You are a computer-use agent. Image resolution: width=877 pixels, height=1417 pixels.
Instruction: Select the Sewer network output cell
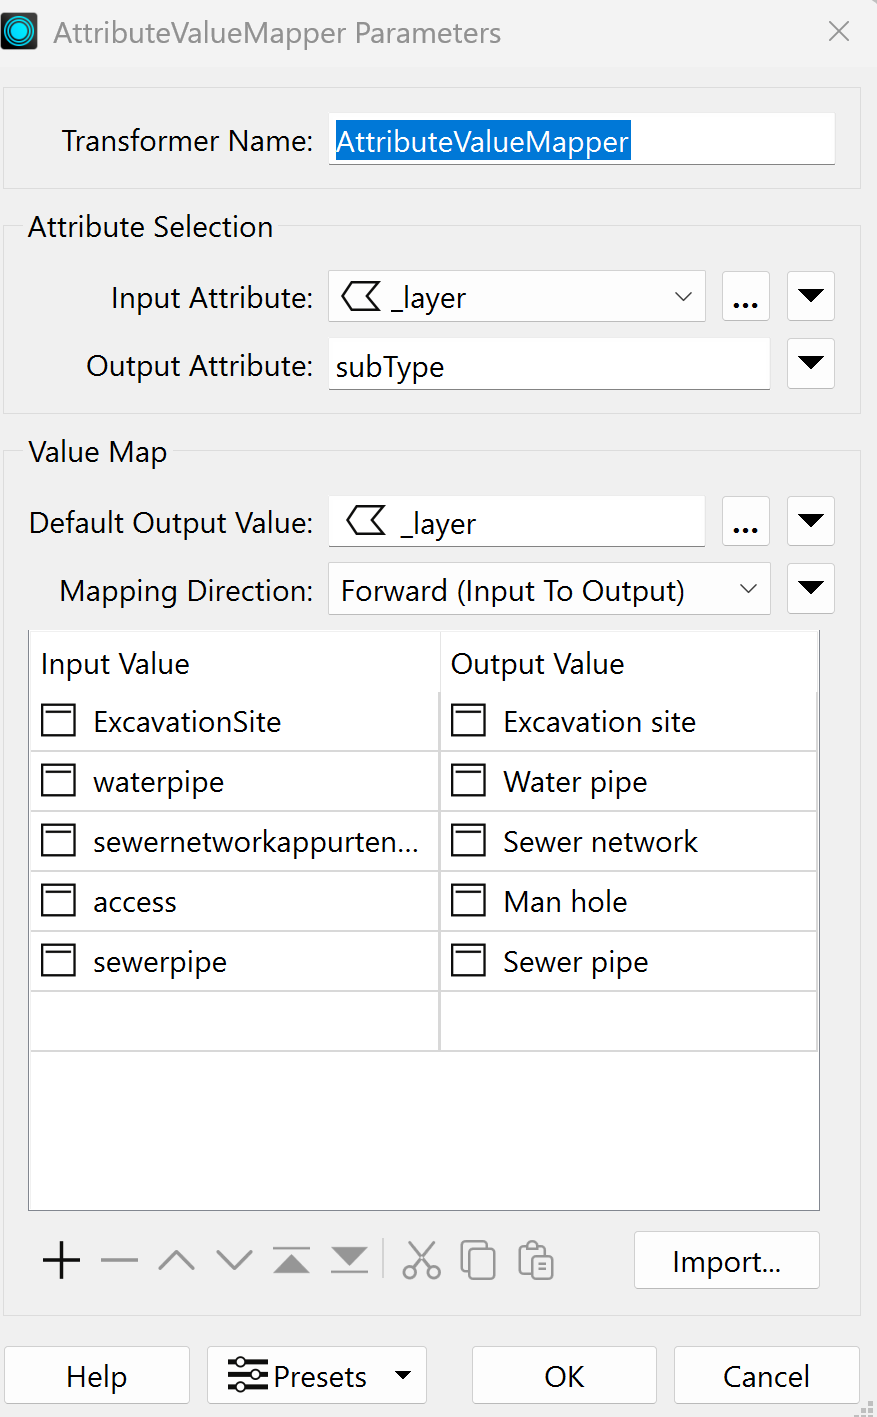tap(629, 841)
